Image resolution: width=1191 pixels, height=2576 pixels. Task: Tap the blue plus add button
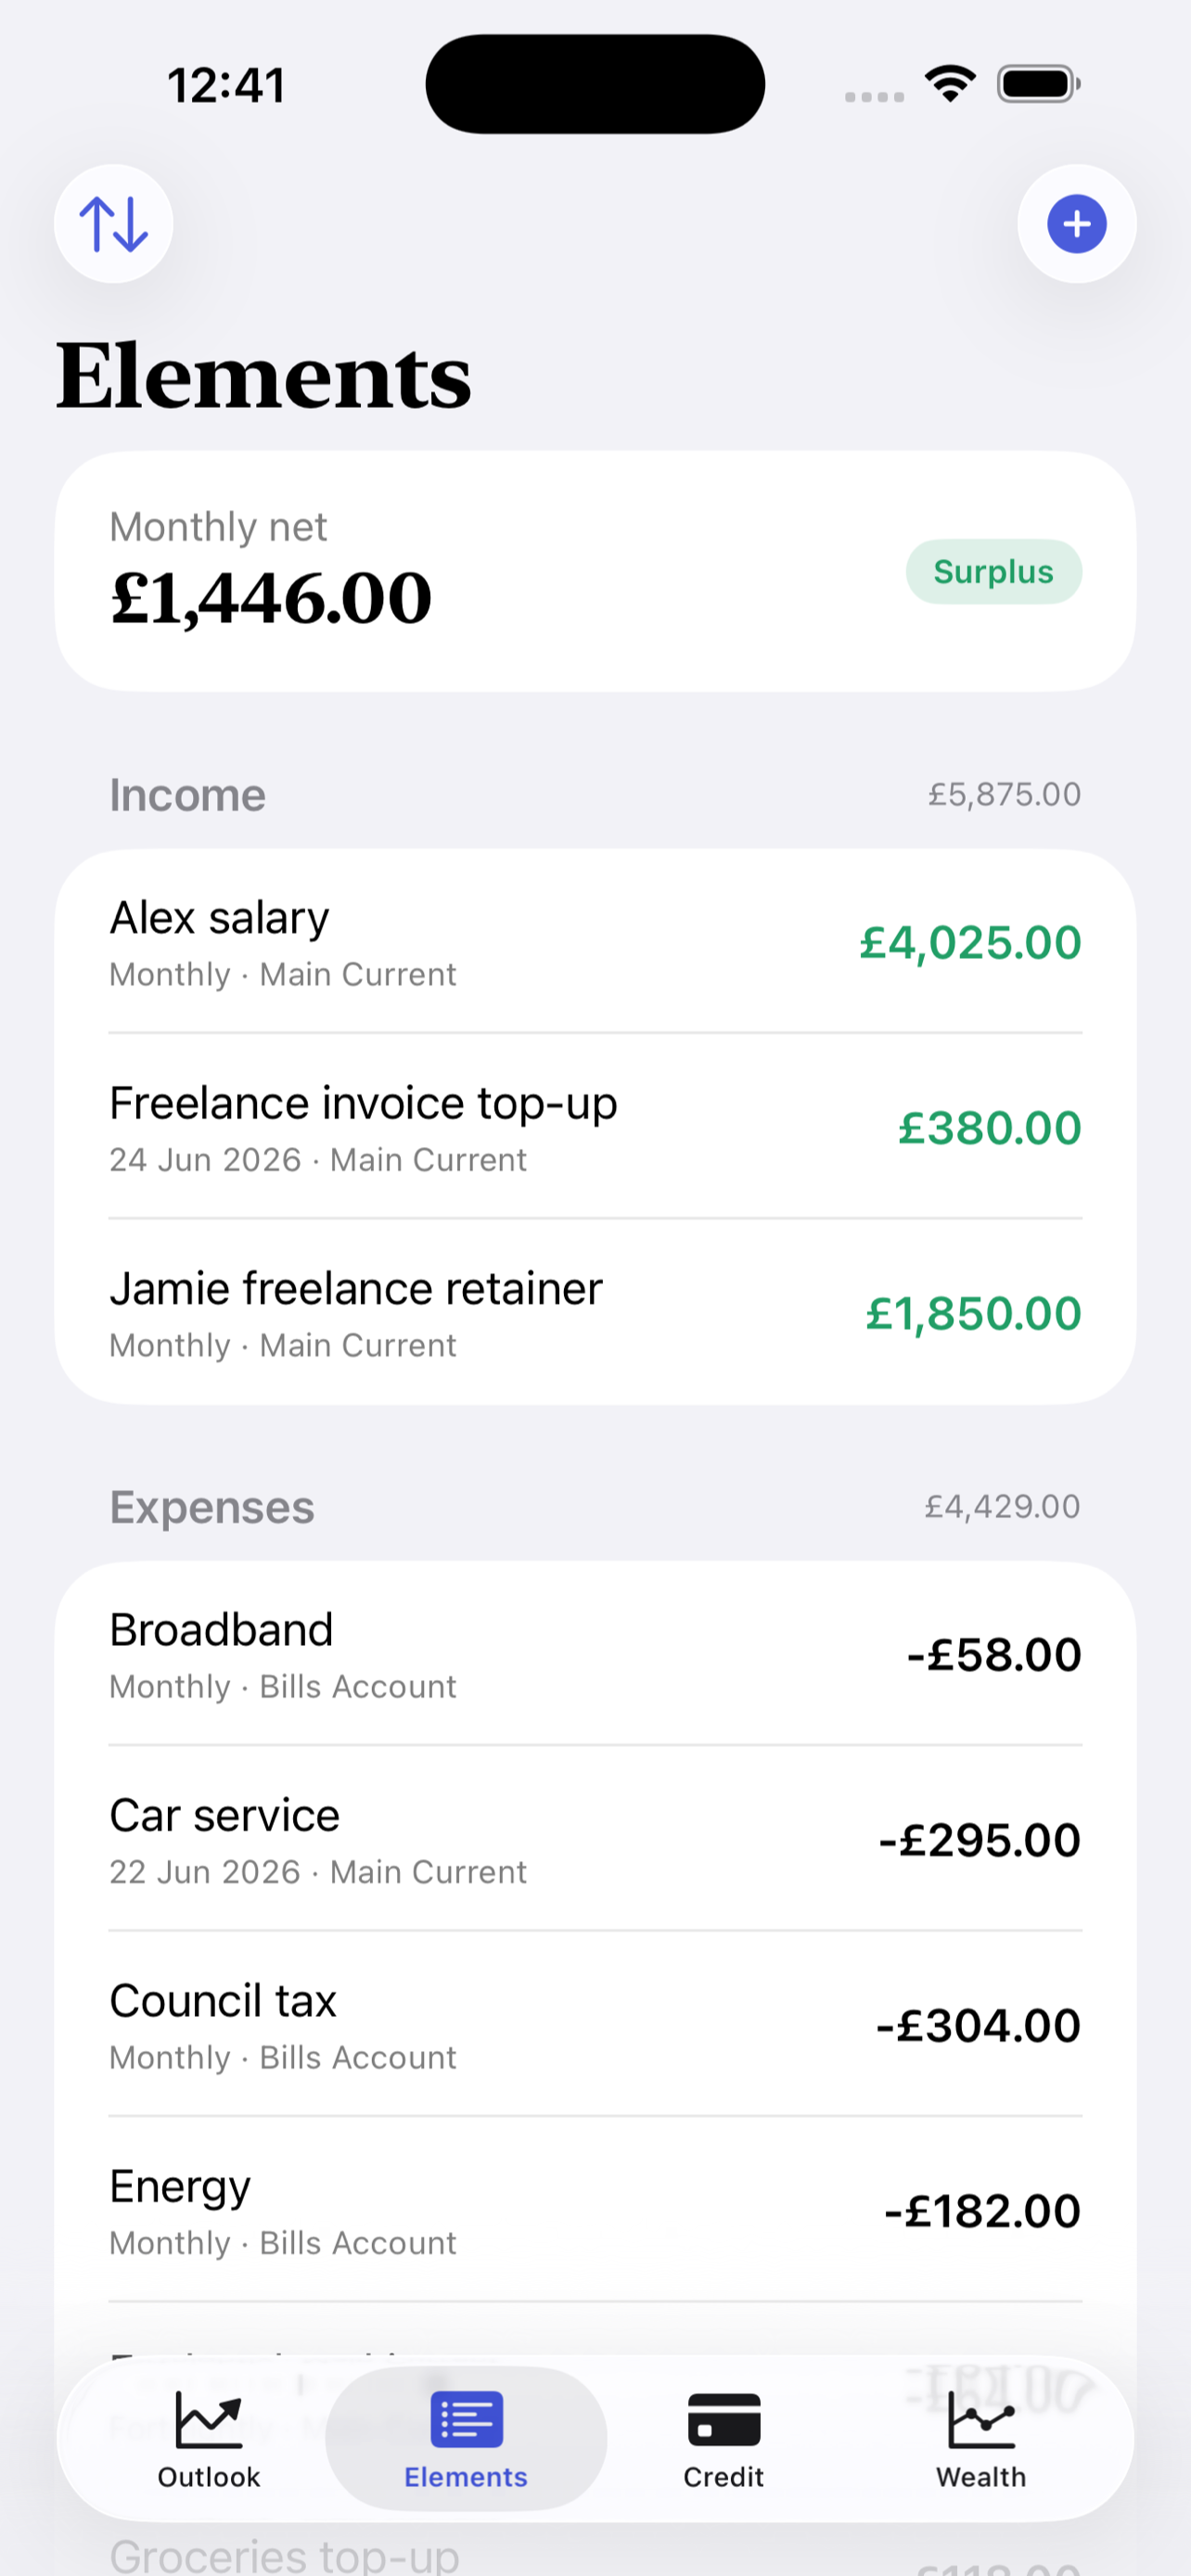coord(1076,224)
